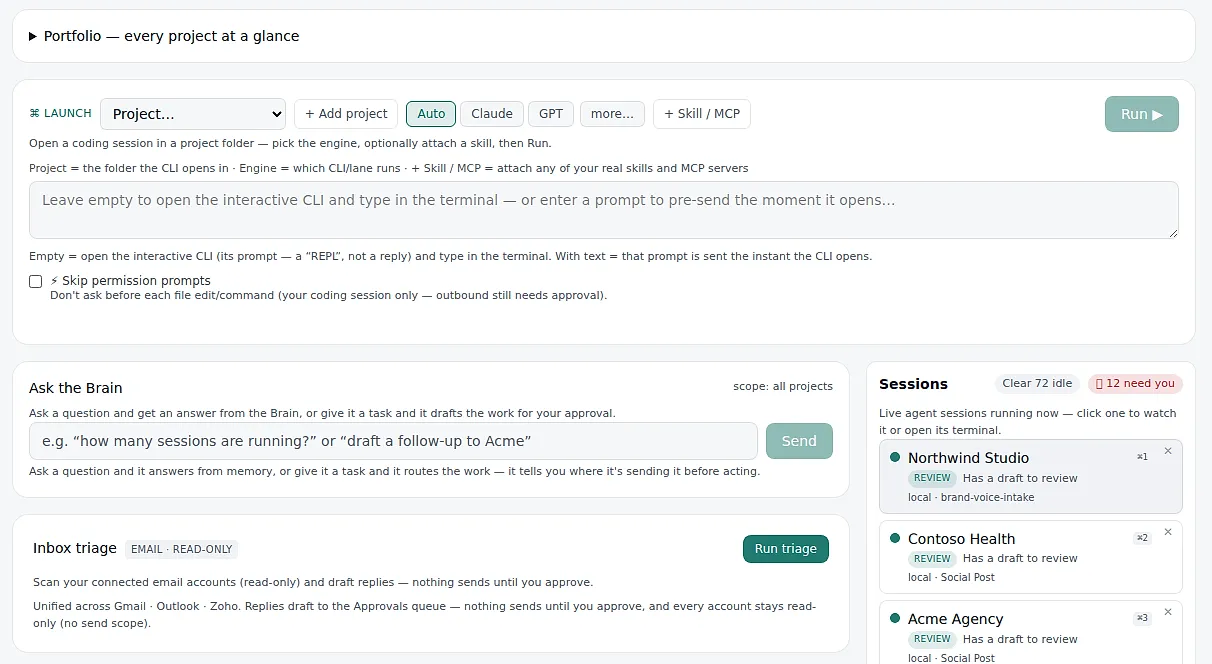
Task: Click the REVIEW tag on Northwind Studio
Action: coord(932,478)
